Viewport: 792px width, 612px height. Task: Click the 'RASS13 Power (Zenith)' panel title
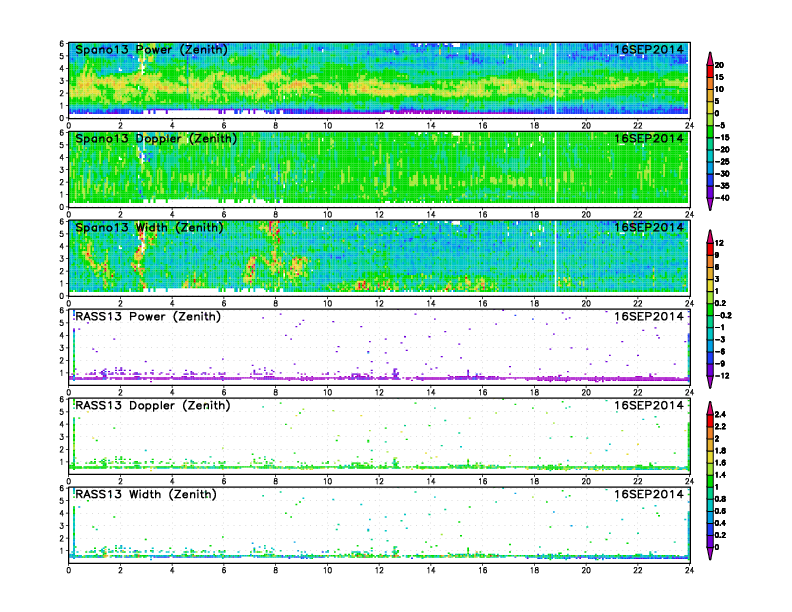pyautogui.click(x=148, y=317)
